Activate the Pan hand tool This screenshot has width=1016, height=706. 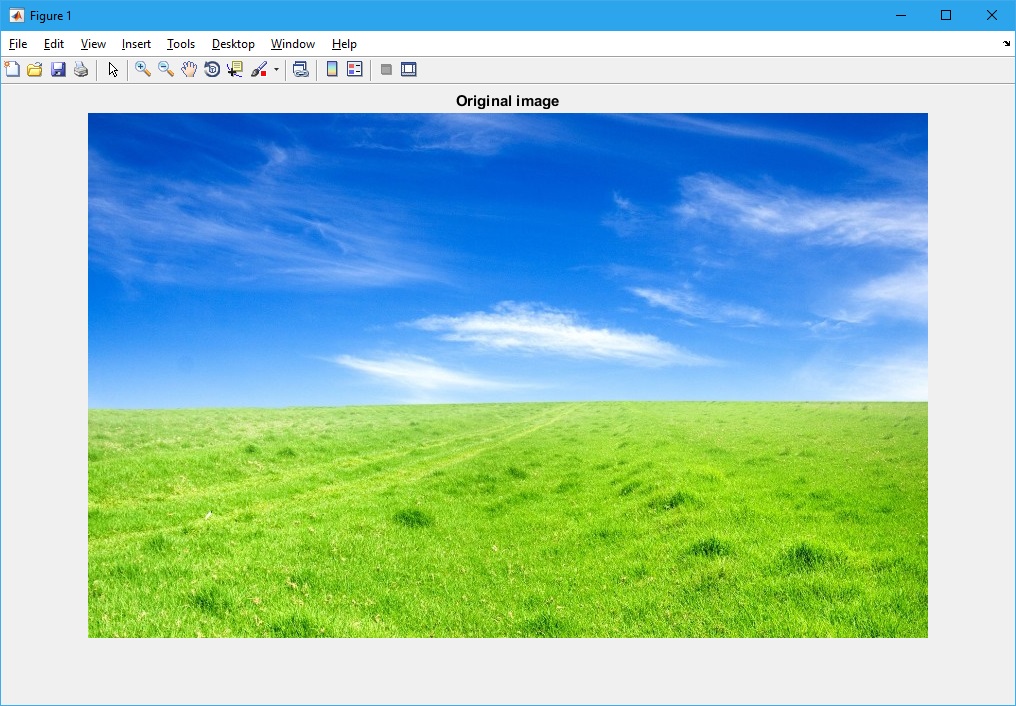click(189, 70)
